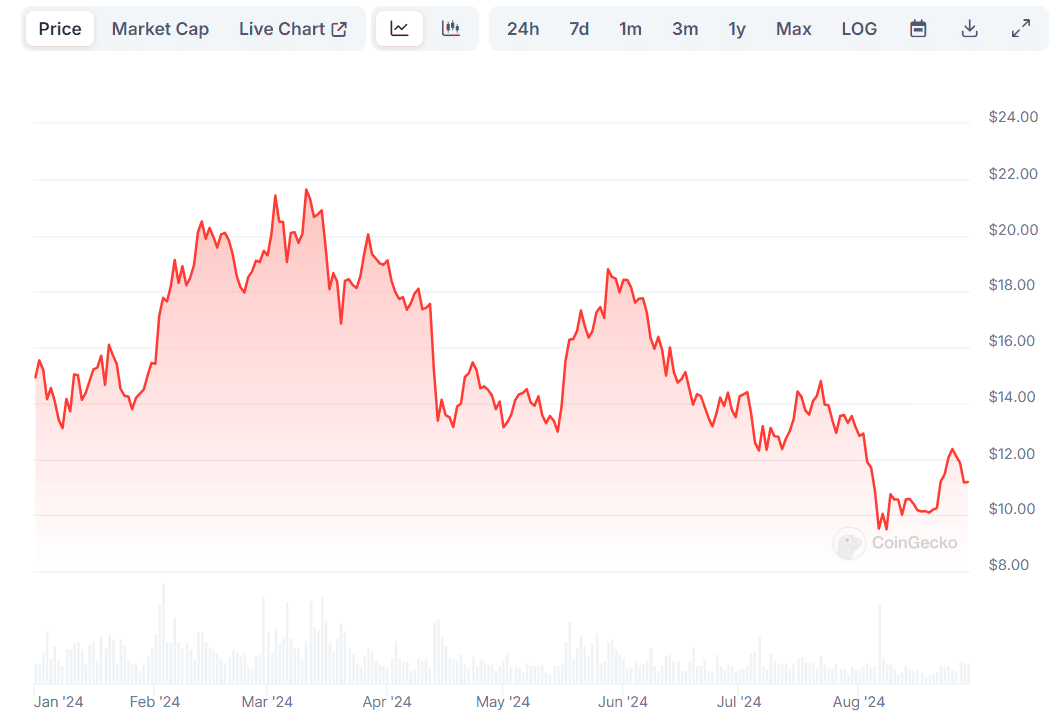Switch to line chart view
This screenshot has height=723, width=1057.
click(x=399, y=29)
